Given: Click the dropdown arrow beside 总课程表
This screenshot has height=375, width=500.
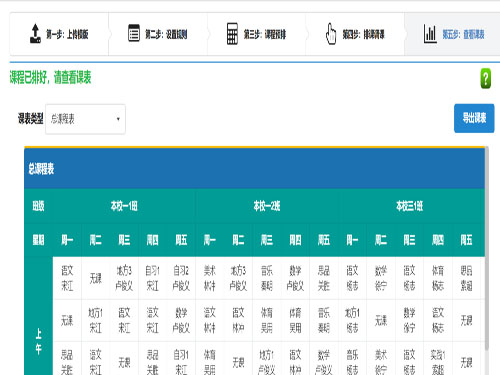Looking at the screenshot, I should tap(118, 119).
